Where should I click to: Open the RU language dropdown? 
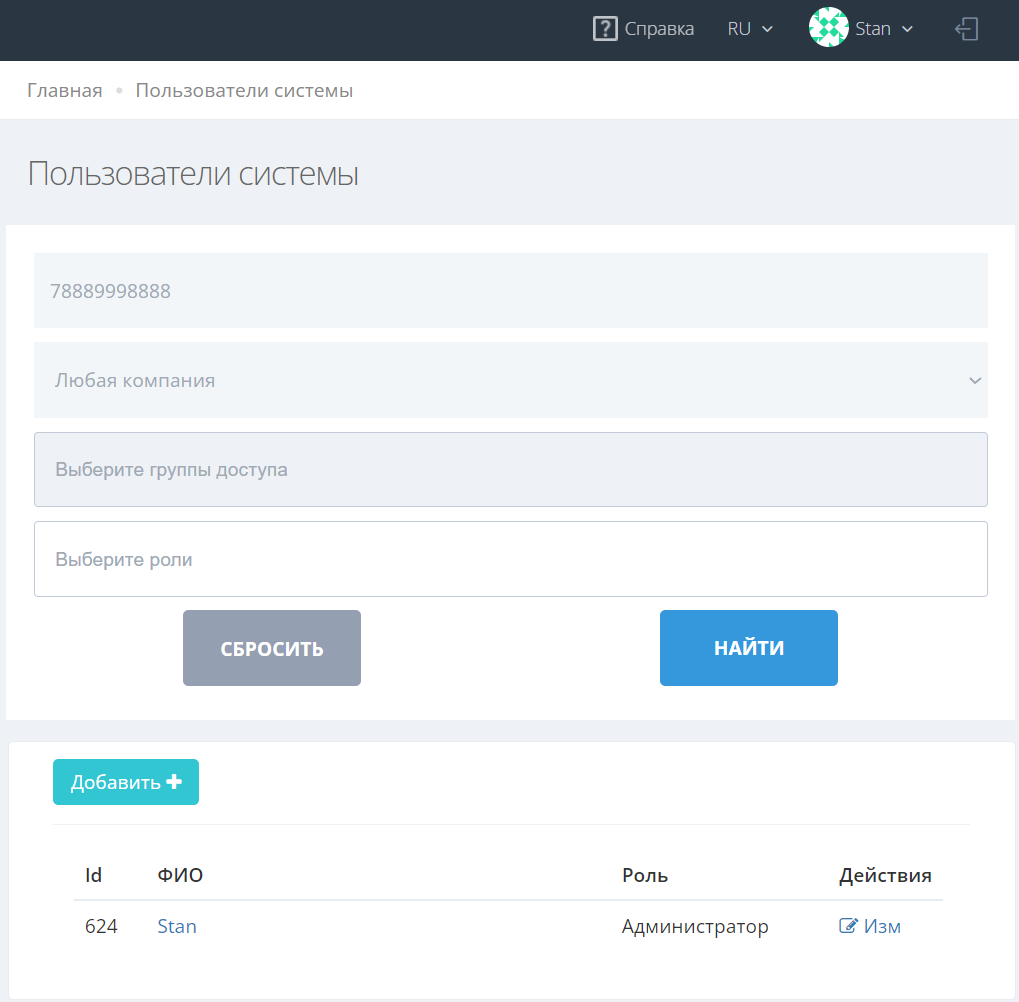[x=750, y=29]
